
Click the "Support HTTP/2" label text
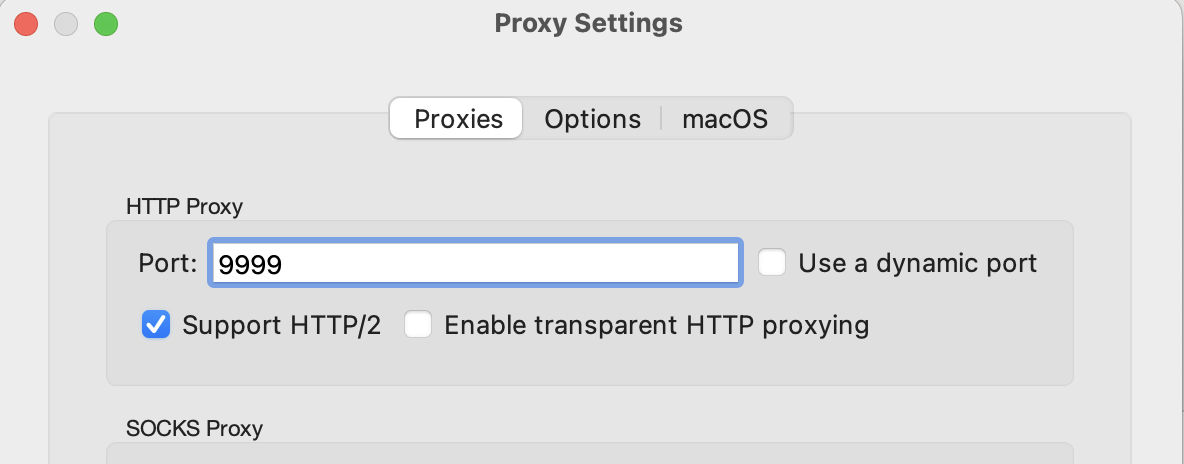point(281,325)
